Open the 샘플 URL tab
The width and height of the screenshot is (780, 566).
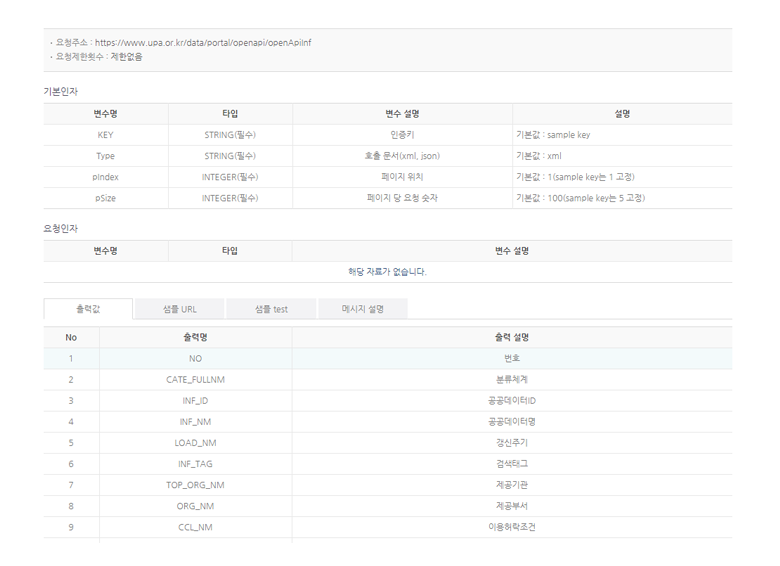tap(180, 309)
